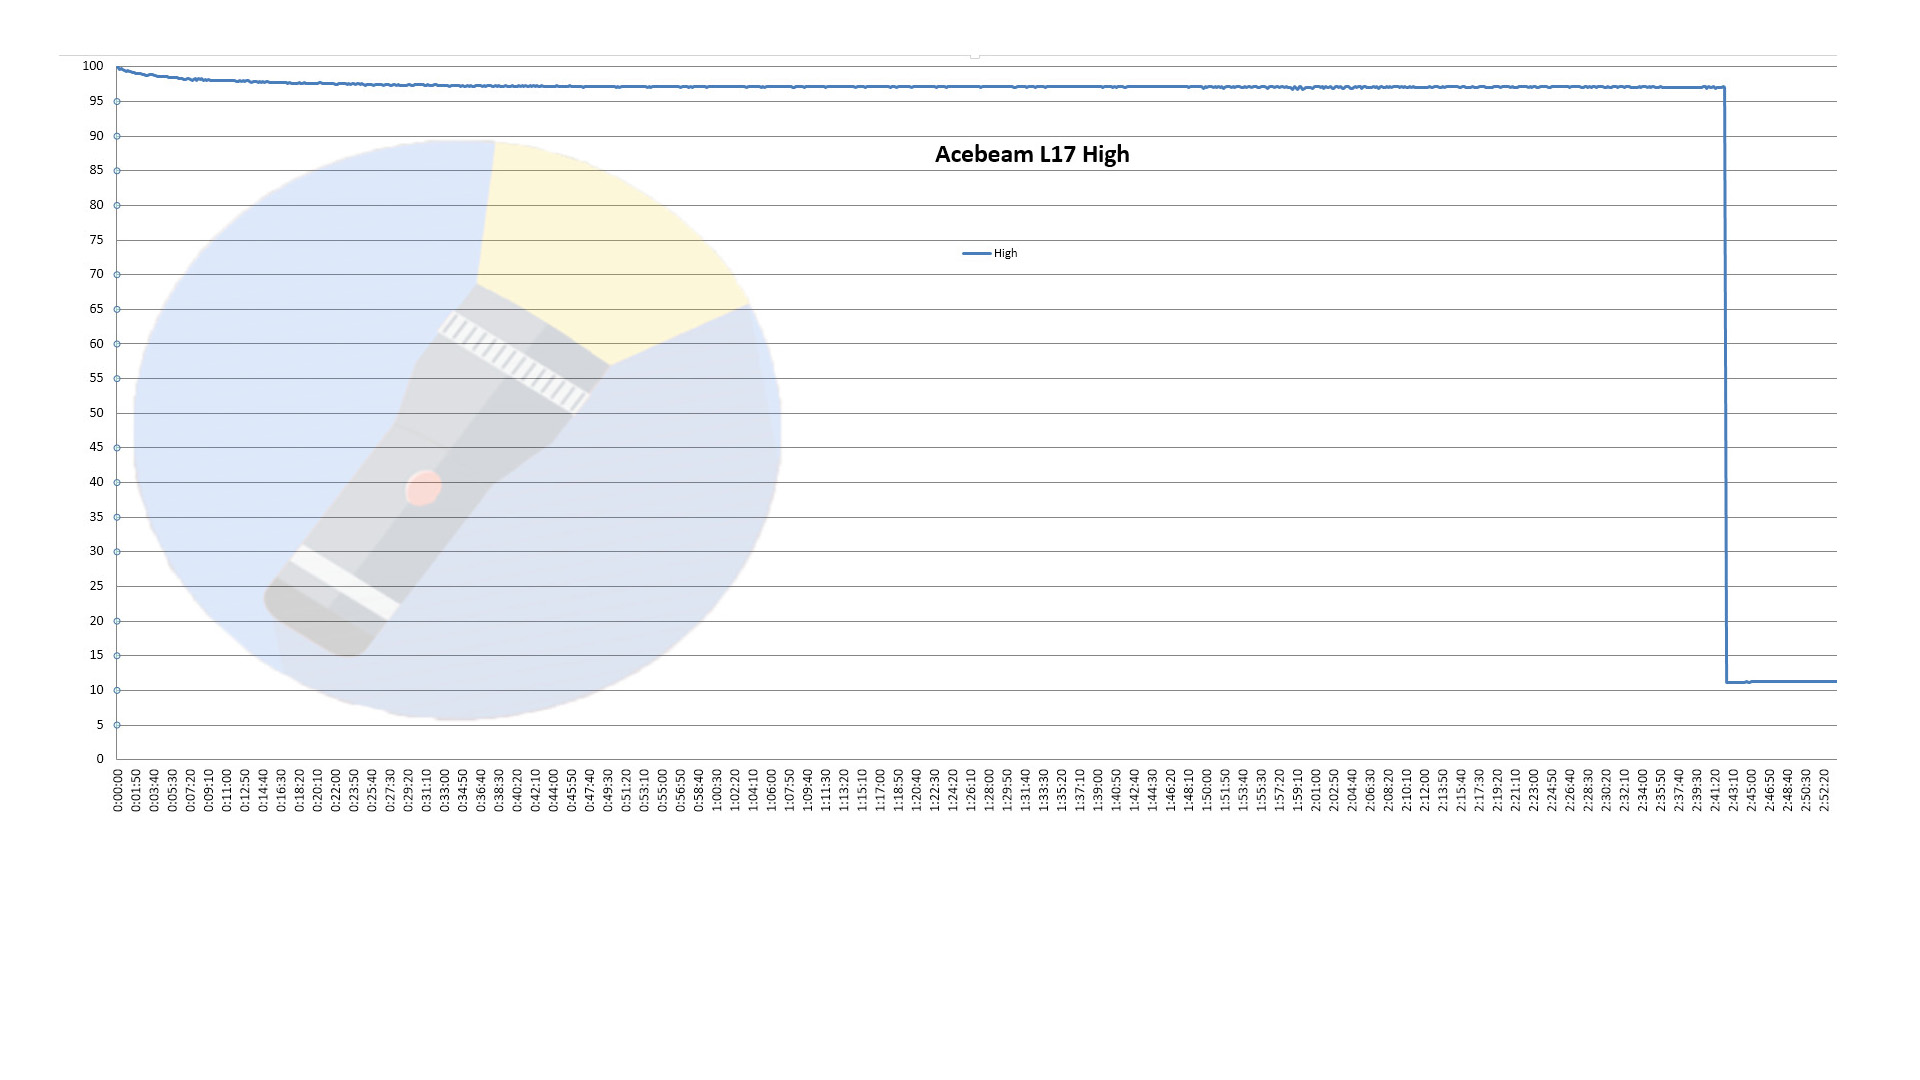Viewport: 1920px width, 1080px height.
Task: Click the low flat tail of the High line
Action: pos(1782,681)
